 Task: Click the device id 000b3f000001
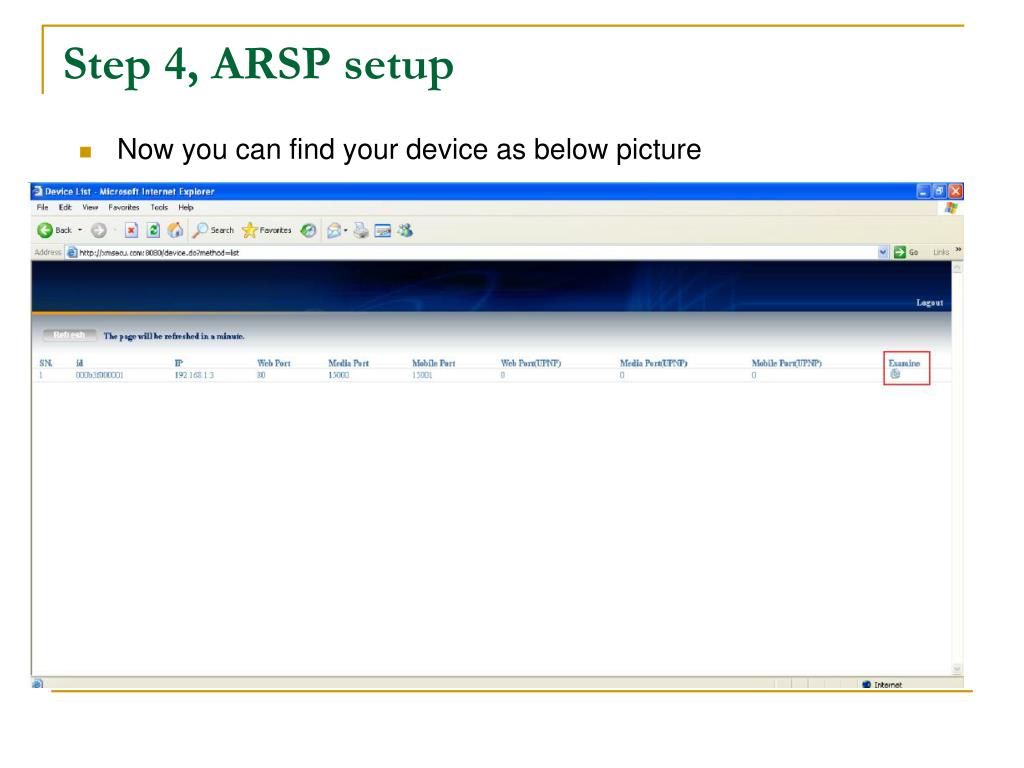click(99, 376)
